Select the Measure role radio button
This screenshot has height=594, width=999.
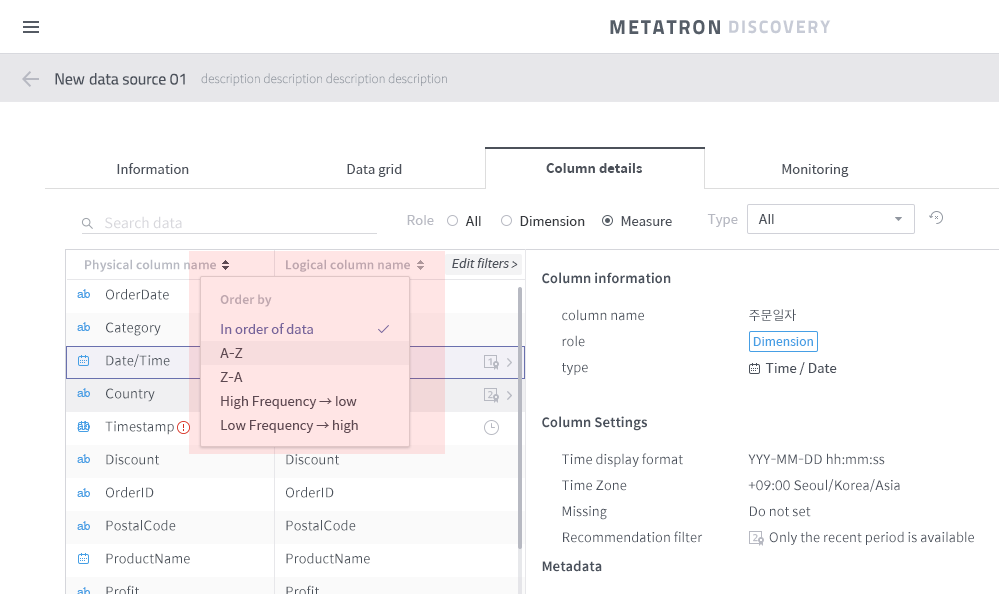[x=608, y=221]
